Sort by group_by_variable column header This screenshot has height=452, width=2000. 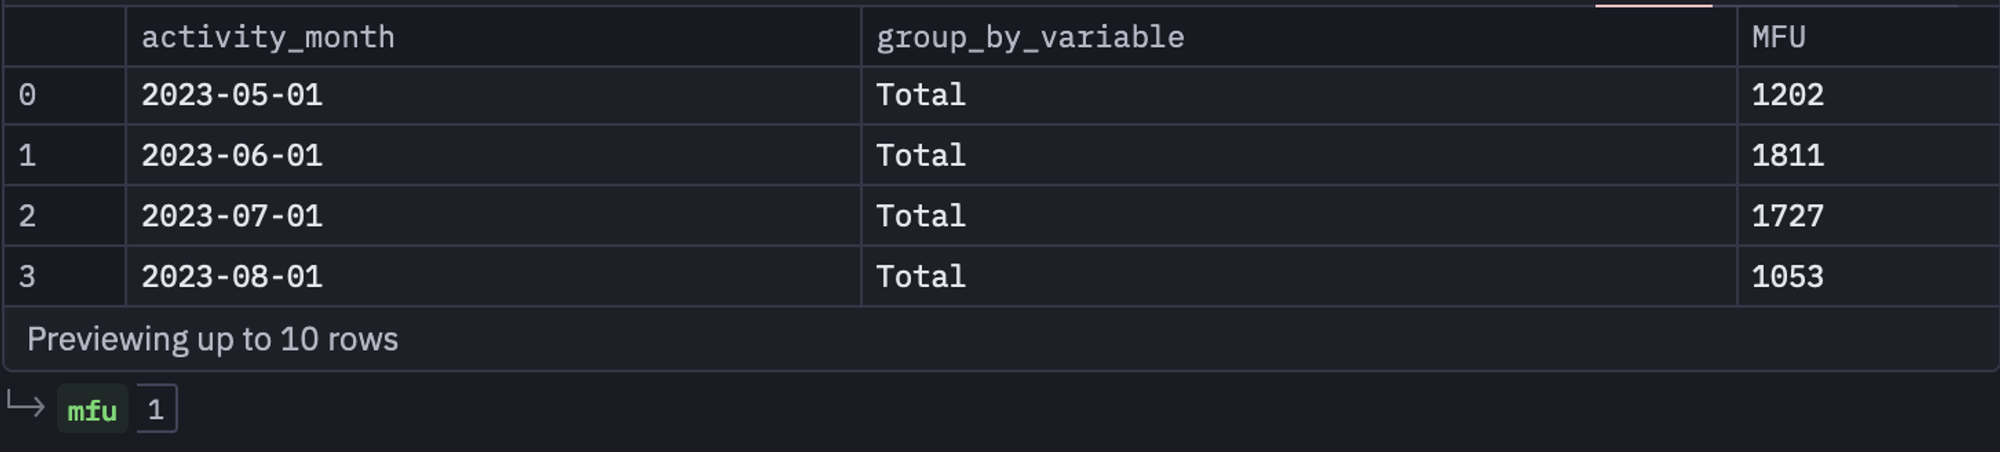point(1299,37)
